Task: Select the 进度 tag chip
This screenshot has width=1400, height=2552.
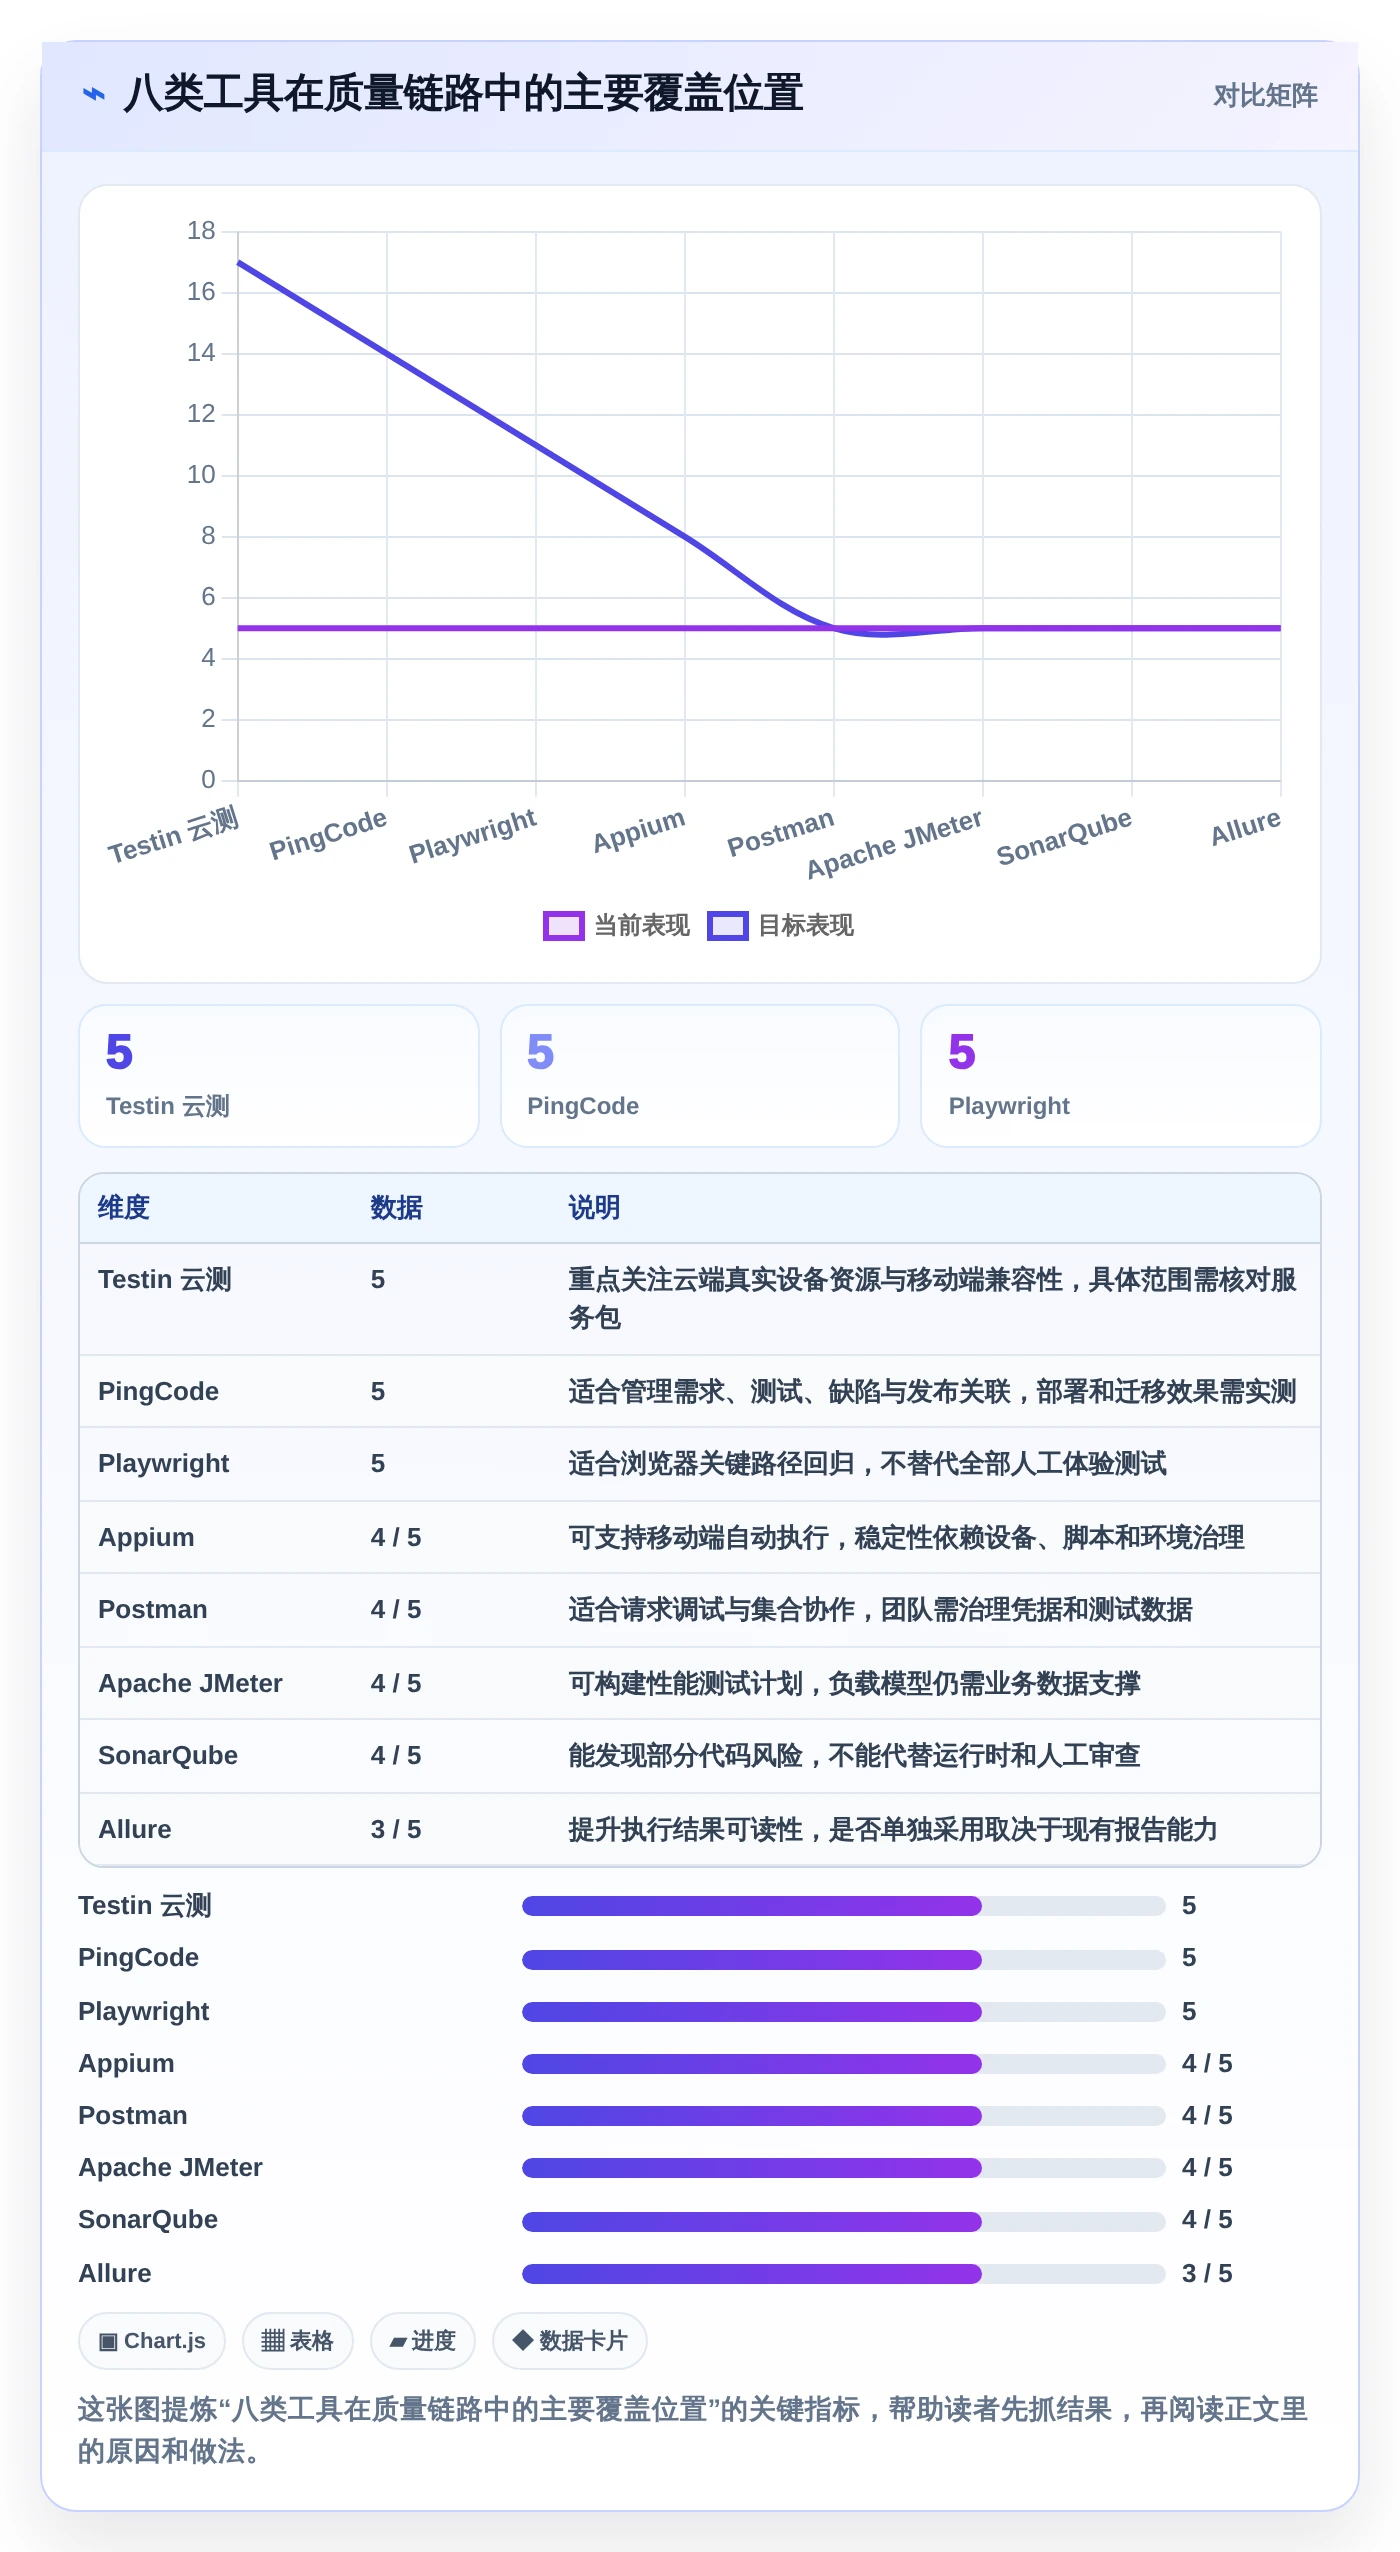Action: click(422, 2341)
